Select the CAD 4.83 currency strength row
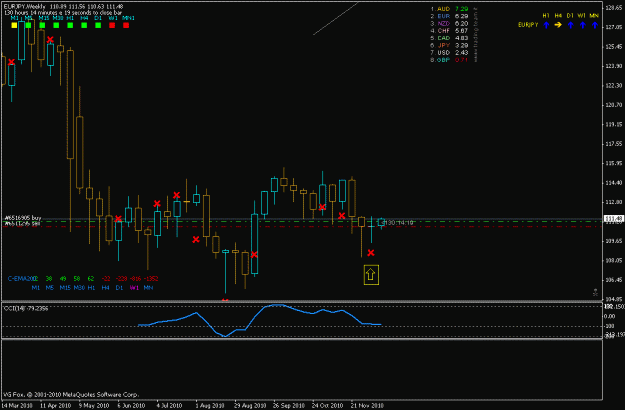The width and height of the screenshot is (625, 410). [449, 38]
